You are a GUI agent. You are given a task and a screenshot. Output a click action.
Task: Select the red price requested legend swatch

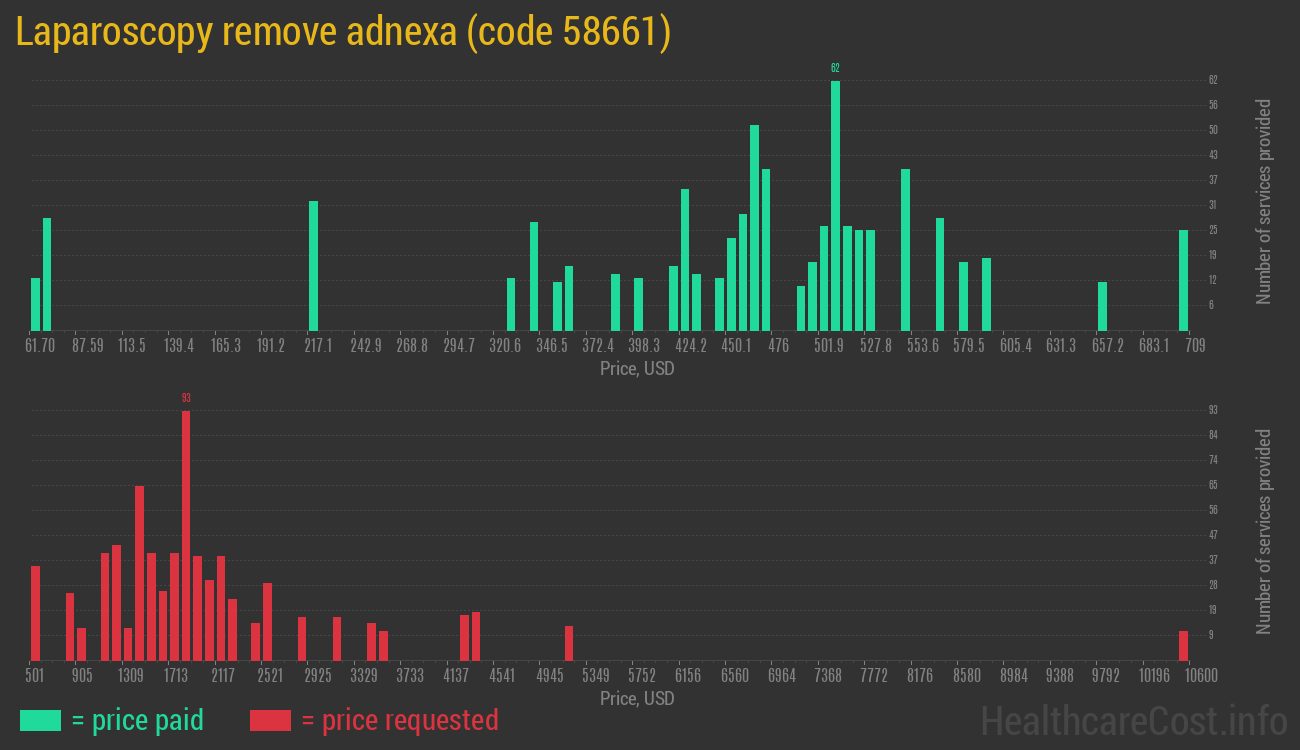tap(270, 720)
